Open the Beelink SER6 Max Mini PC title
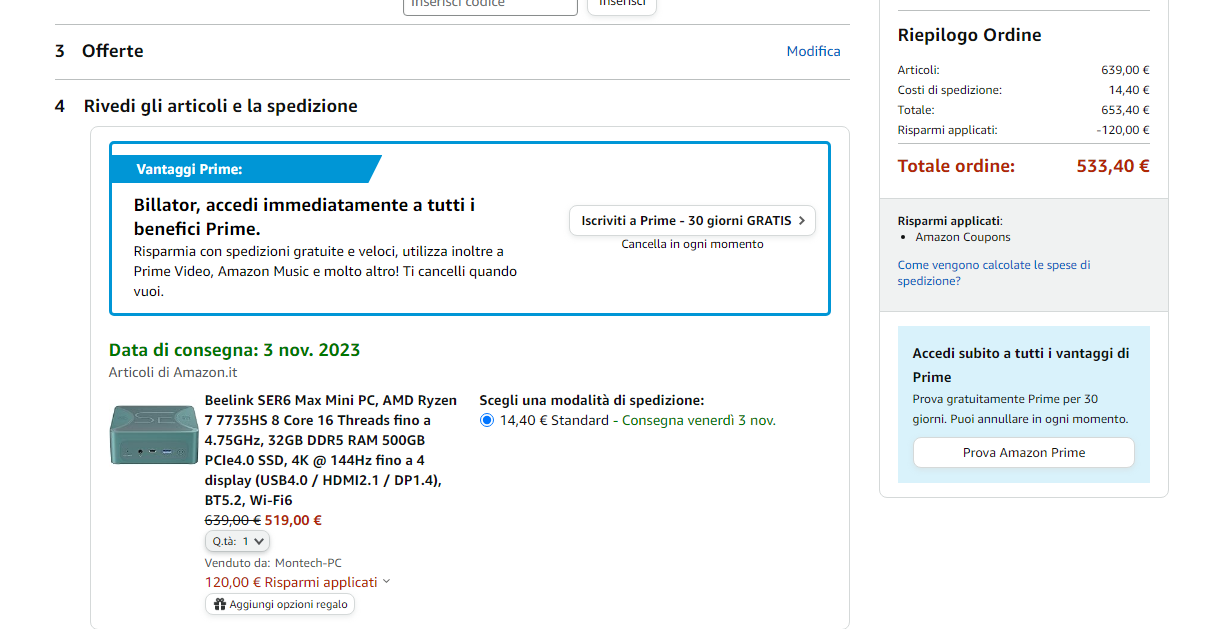This screenshot has width=1207, height=629. click(331, 450)
